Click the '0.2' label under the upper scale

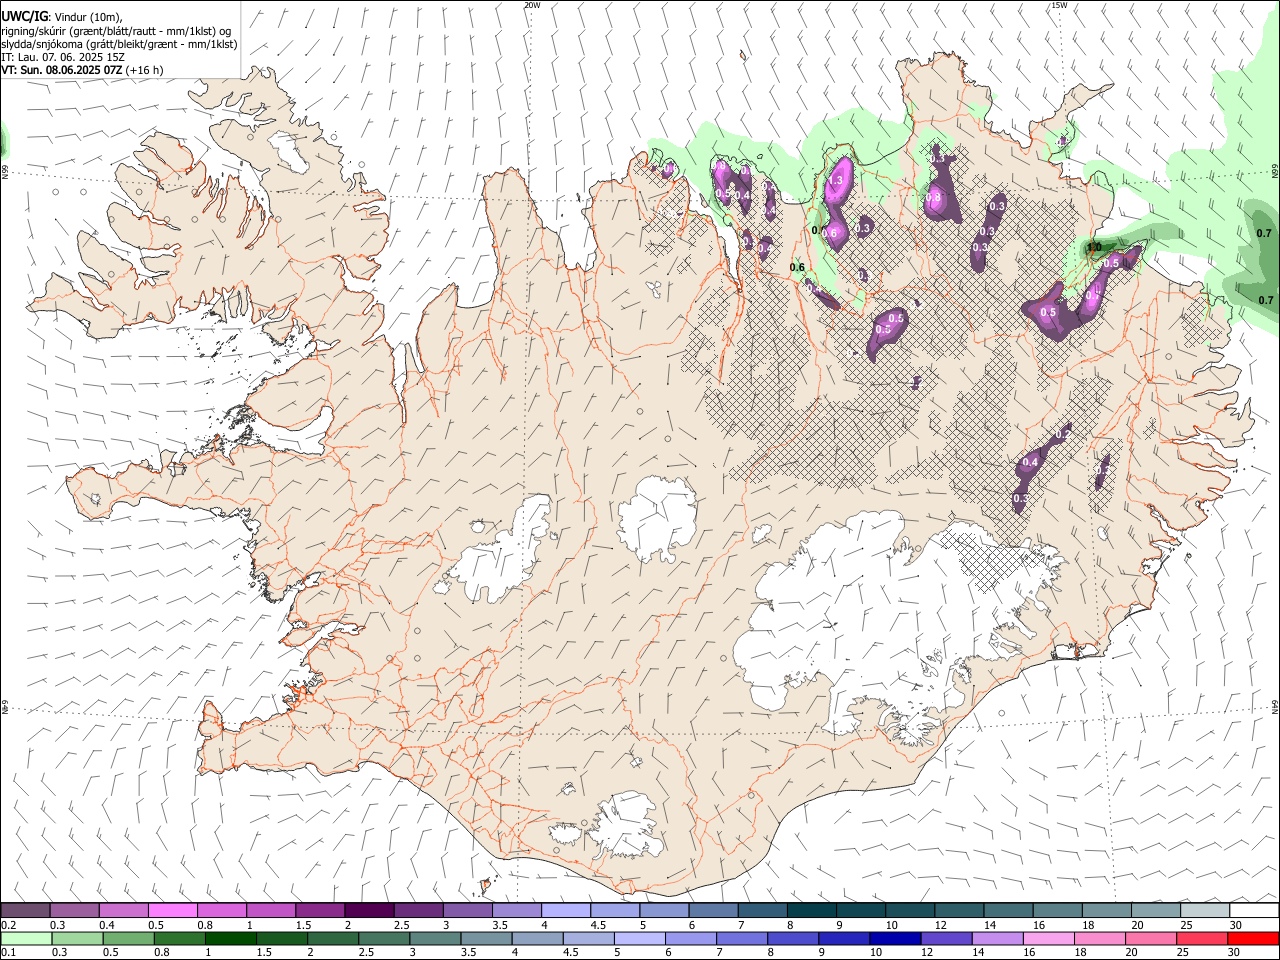tap(9, 925)
